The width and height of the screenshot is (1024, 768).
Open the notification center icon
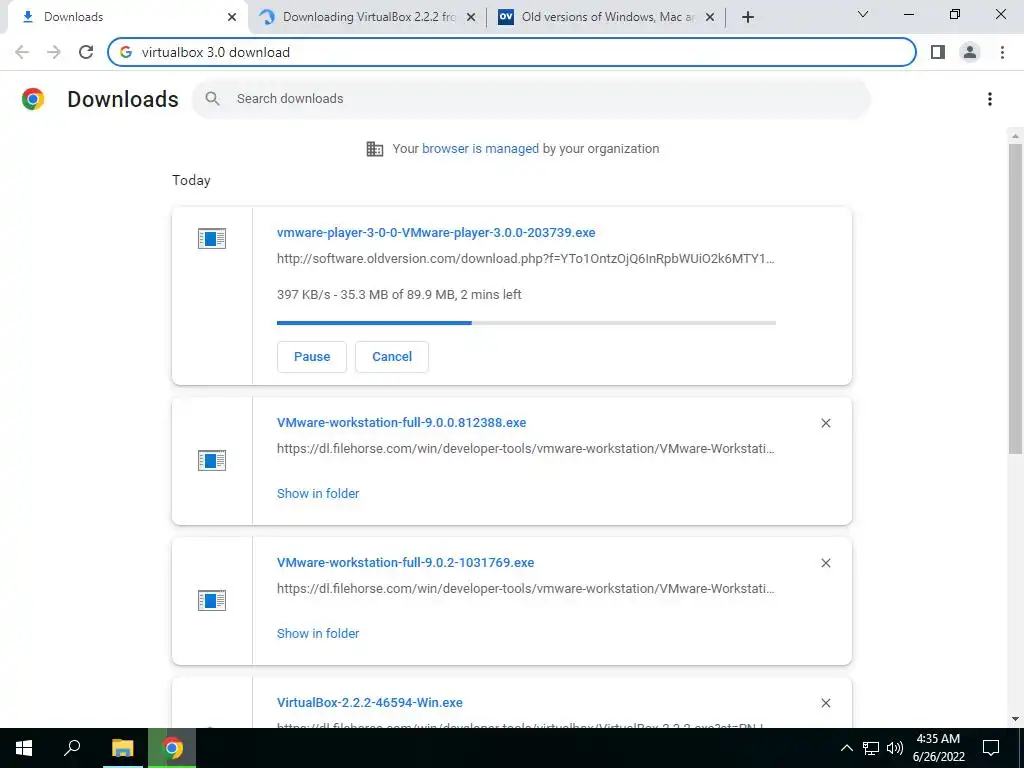pos(991,748)
